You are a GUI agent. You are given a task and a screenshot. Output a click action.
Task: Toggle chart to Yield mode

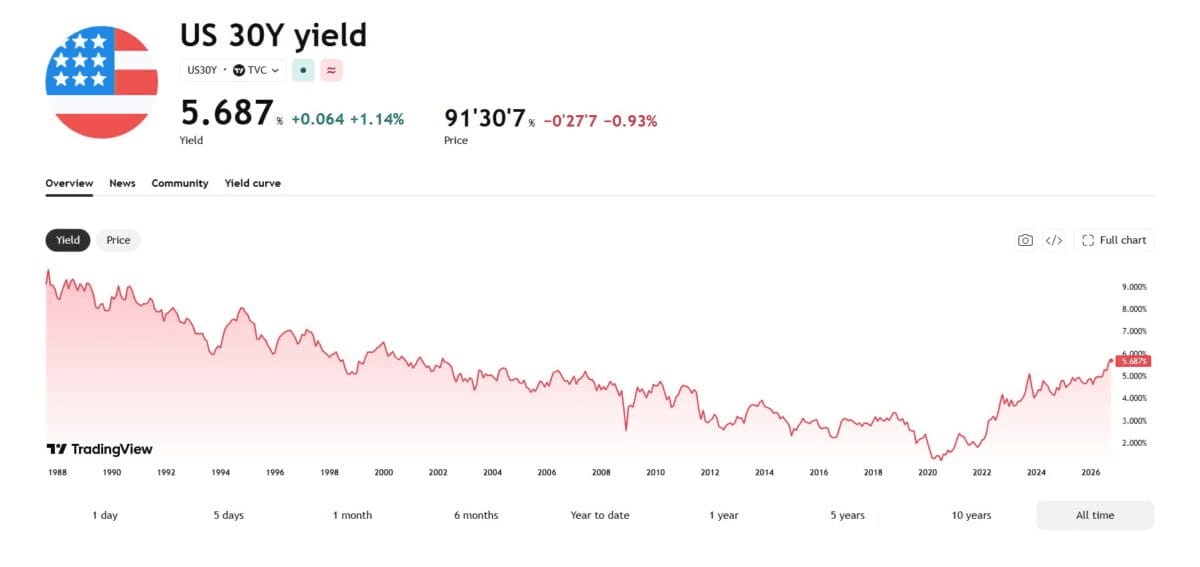point(68,240)
